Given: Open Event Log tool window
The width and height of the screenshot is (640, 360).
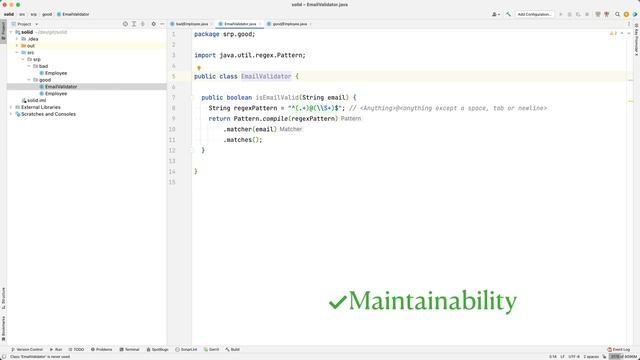Looking at the screenshot, I should (619, 349).
